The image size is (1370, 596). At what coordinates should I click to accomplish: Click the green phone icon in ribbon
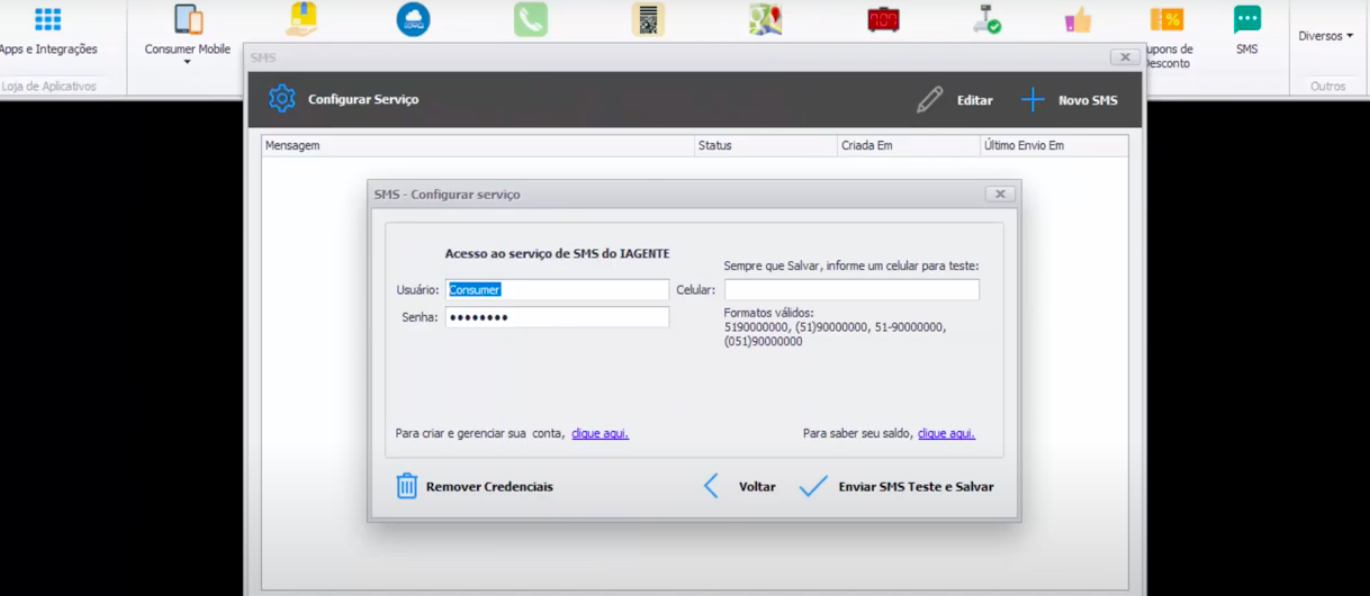tap(531, 20)
